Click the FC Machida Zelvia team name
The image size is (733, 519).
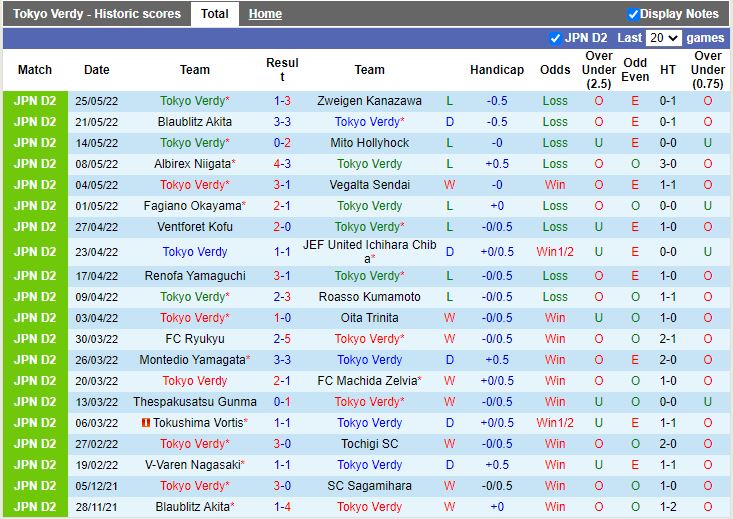pyautogui.click(x=367, y=381)
